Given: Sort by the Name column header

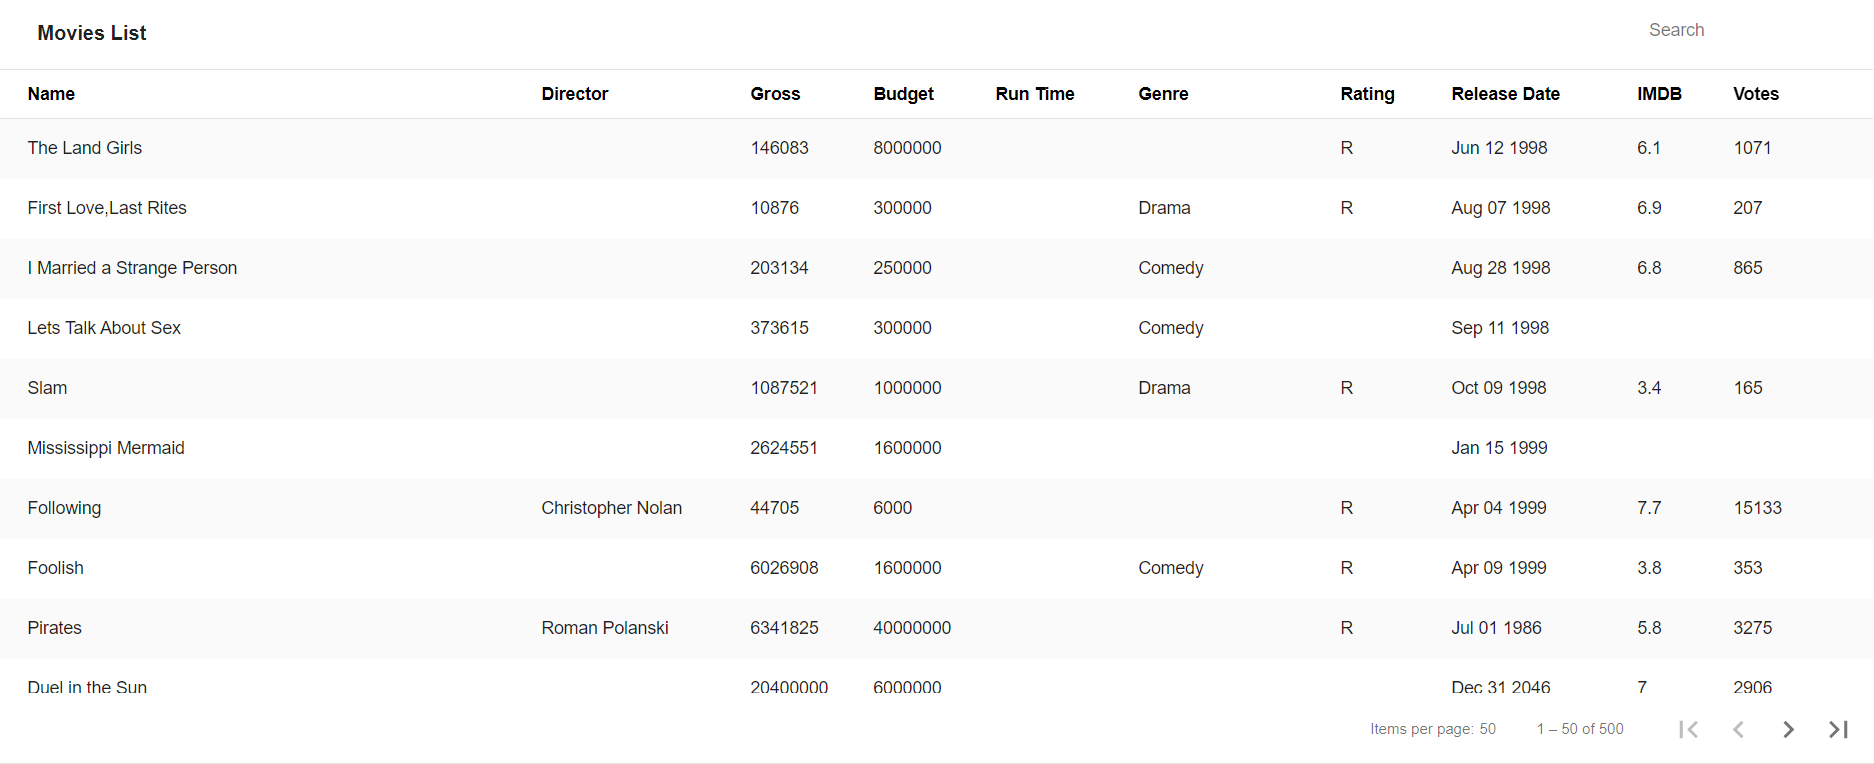Looking at the screenshot, I should click(x=51, y=94).
